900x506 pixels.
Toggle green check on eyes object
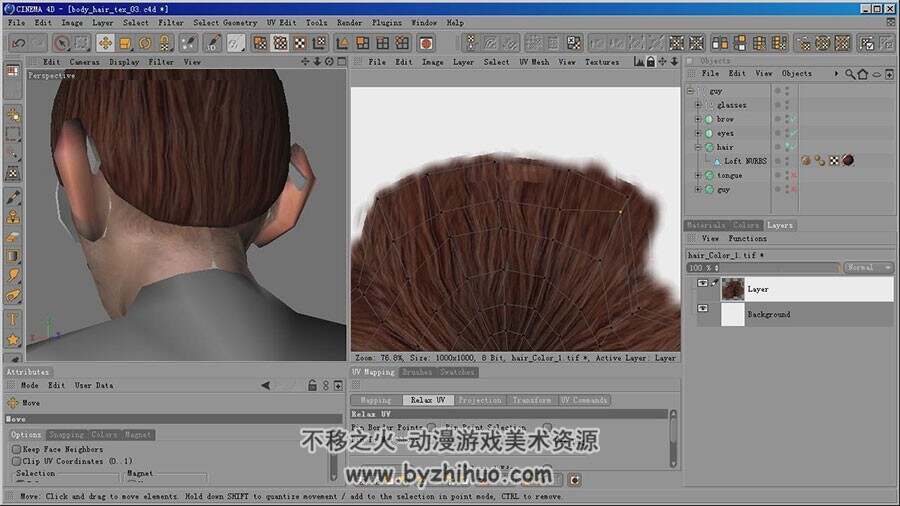pos(793,133)
